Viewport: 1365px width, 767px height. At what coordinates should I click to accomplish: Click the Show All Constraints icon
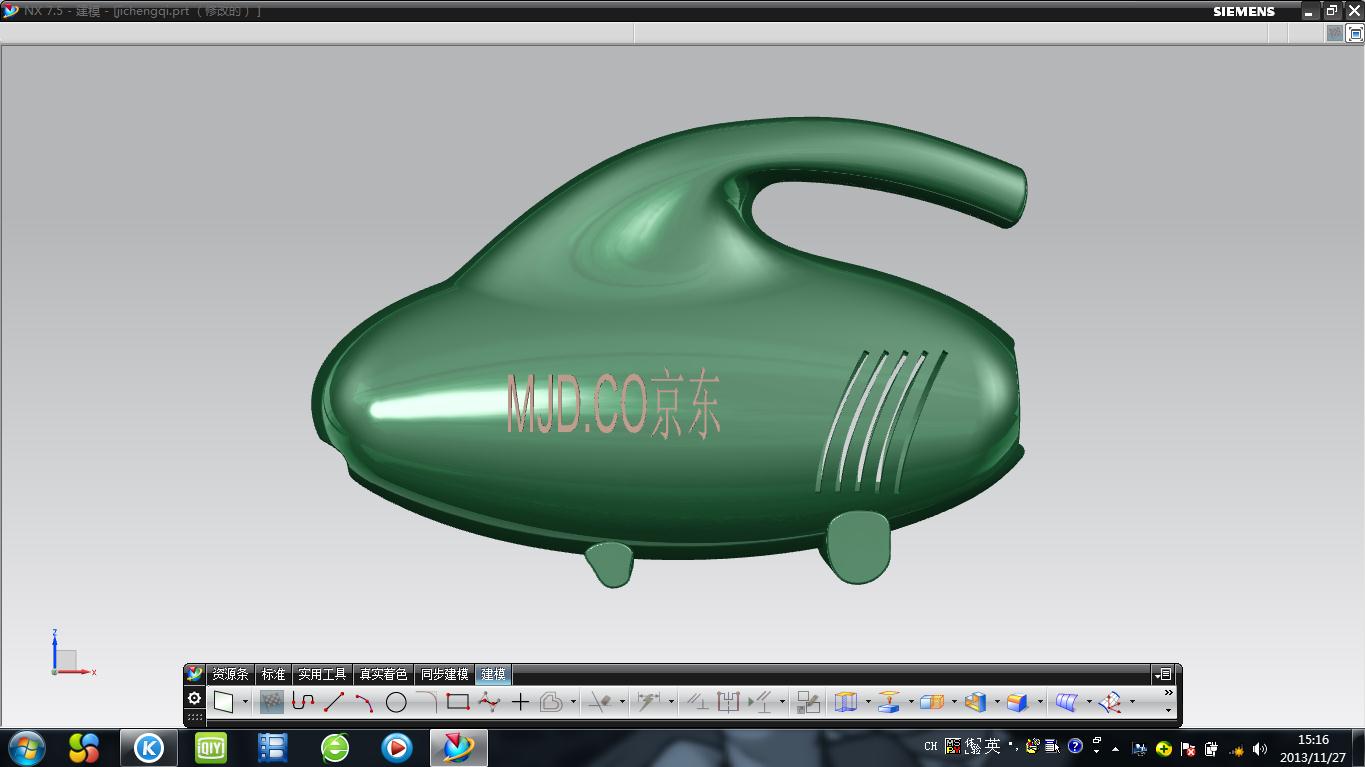coord(728,702)
